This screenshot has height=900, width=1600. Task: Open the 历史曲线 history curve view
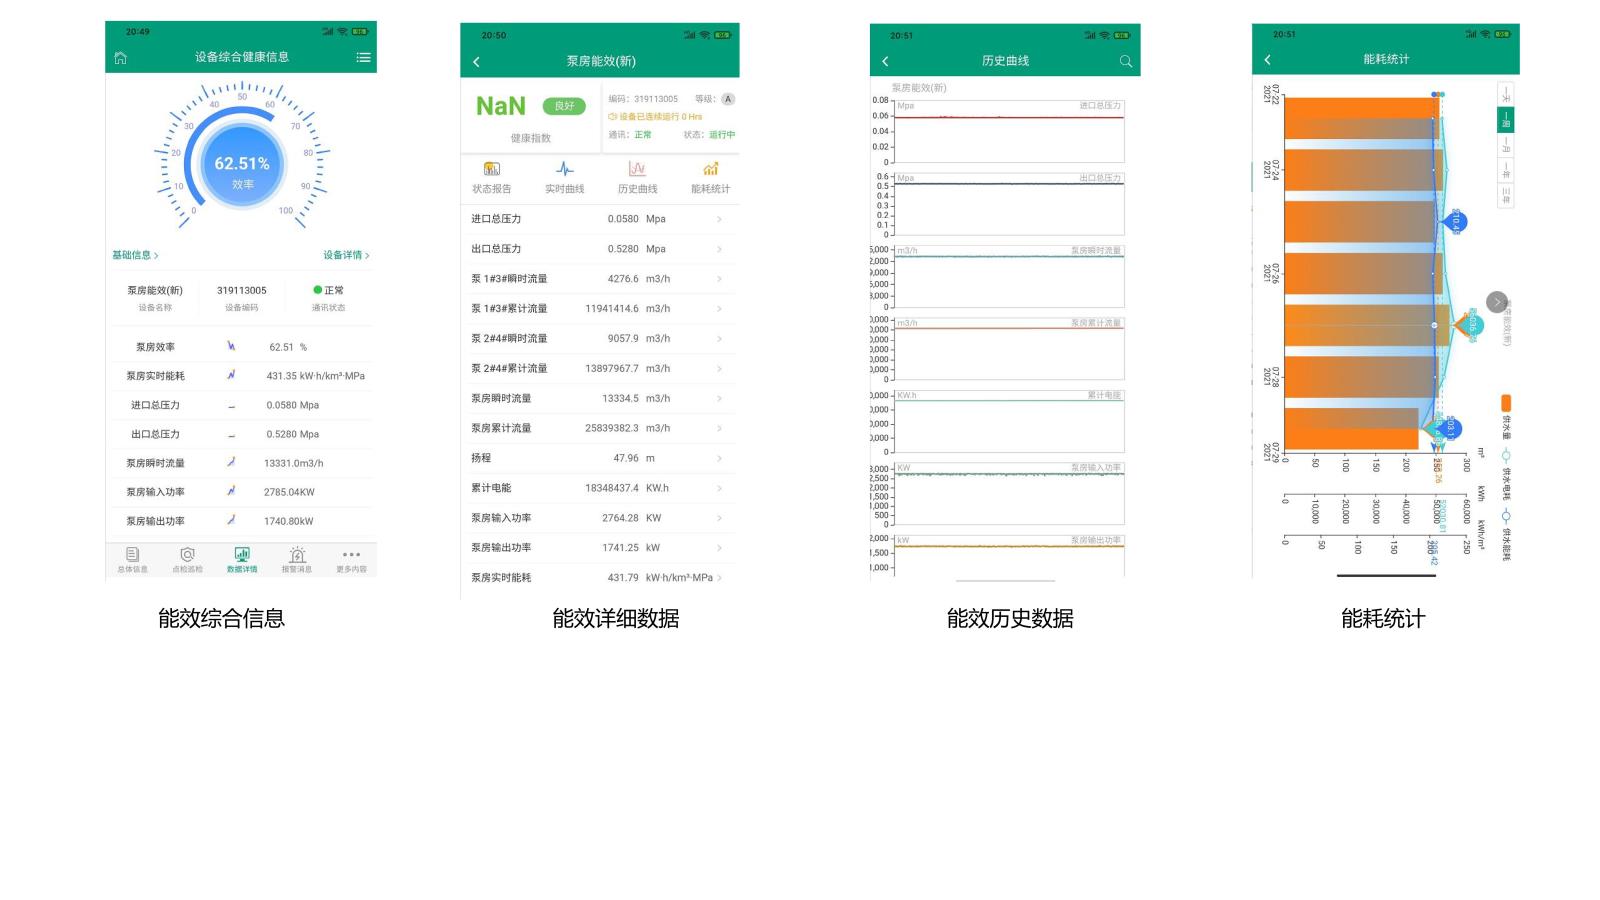(x=638, y=175)
